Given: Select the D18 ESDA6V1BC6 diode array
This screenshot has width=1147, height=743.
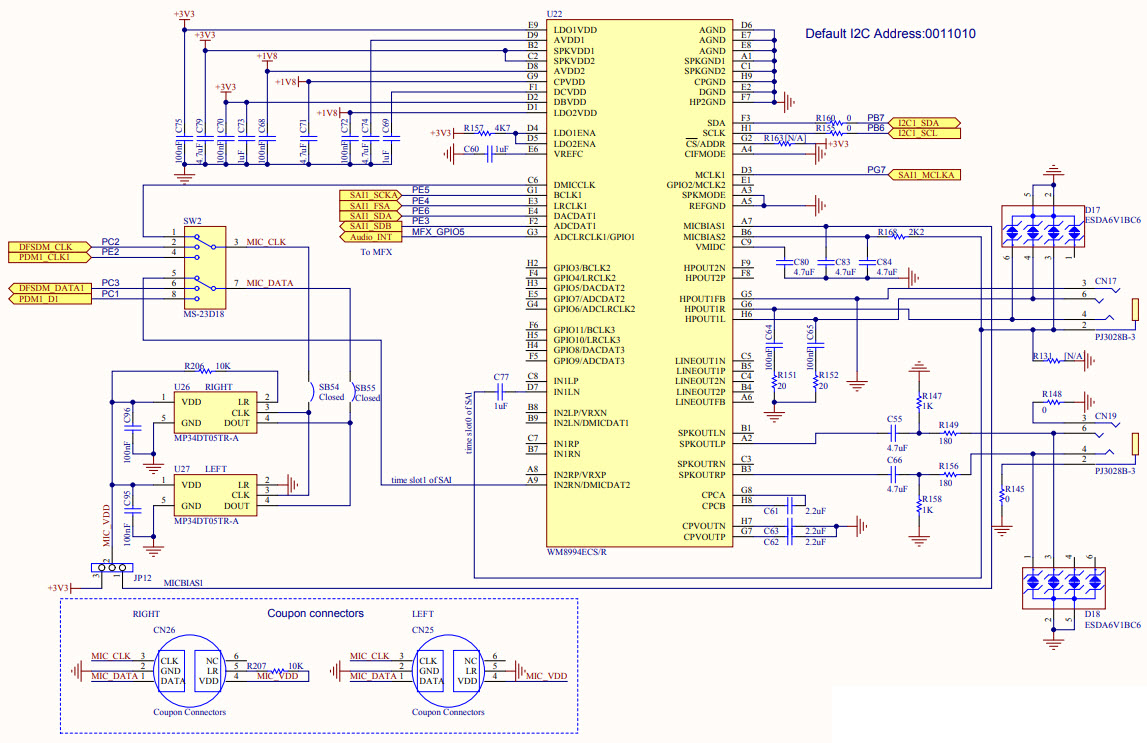Looking at the screenshot, I should click(1063, 588).
